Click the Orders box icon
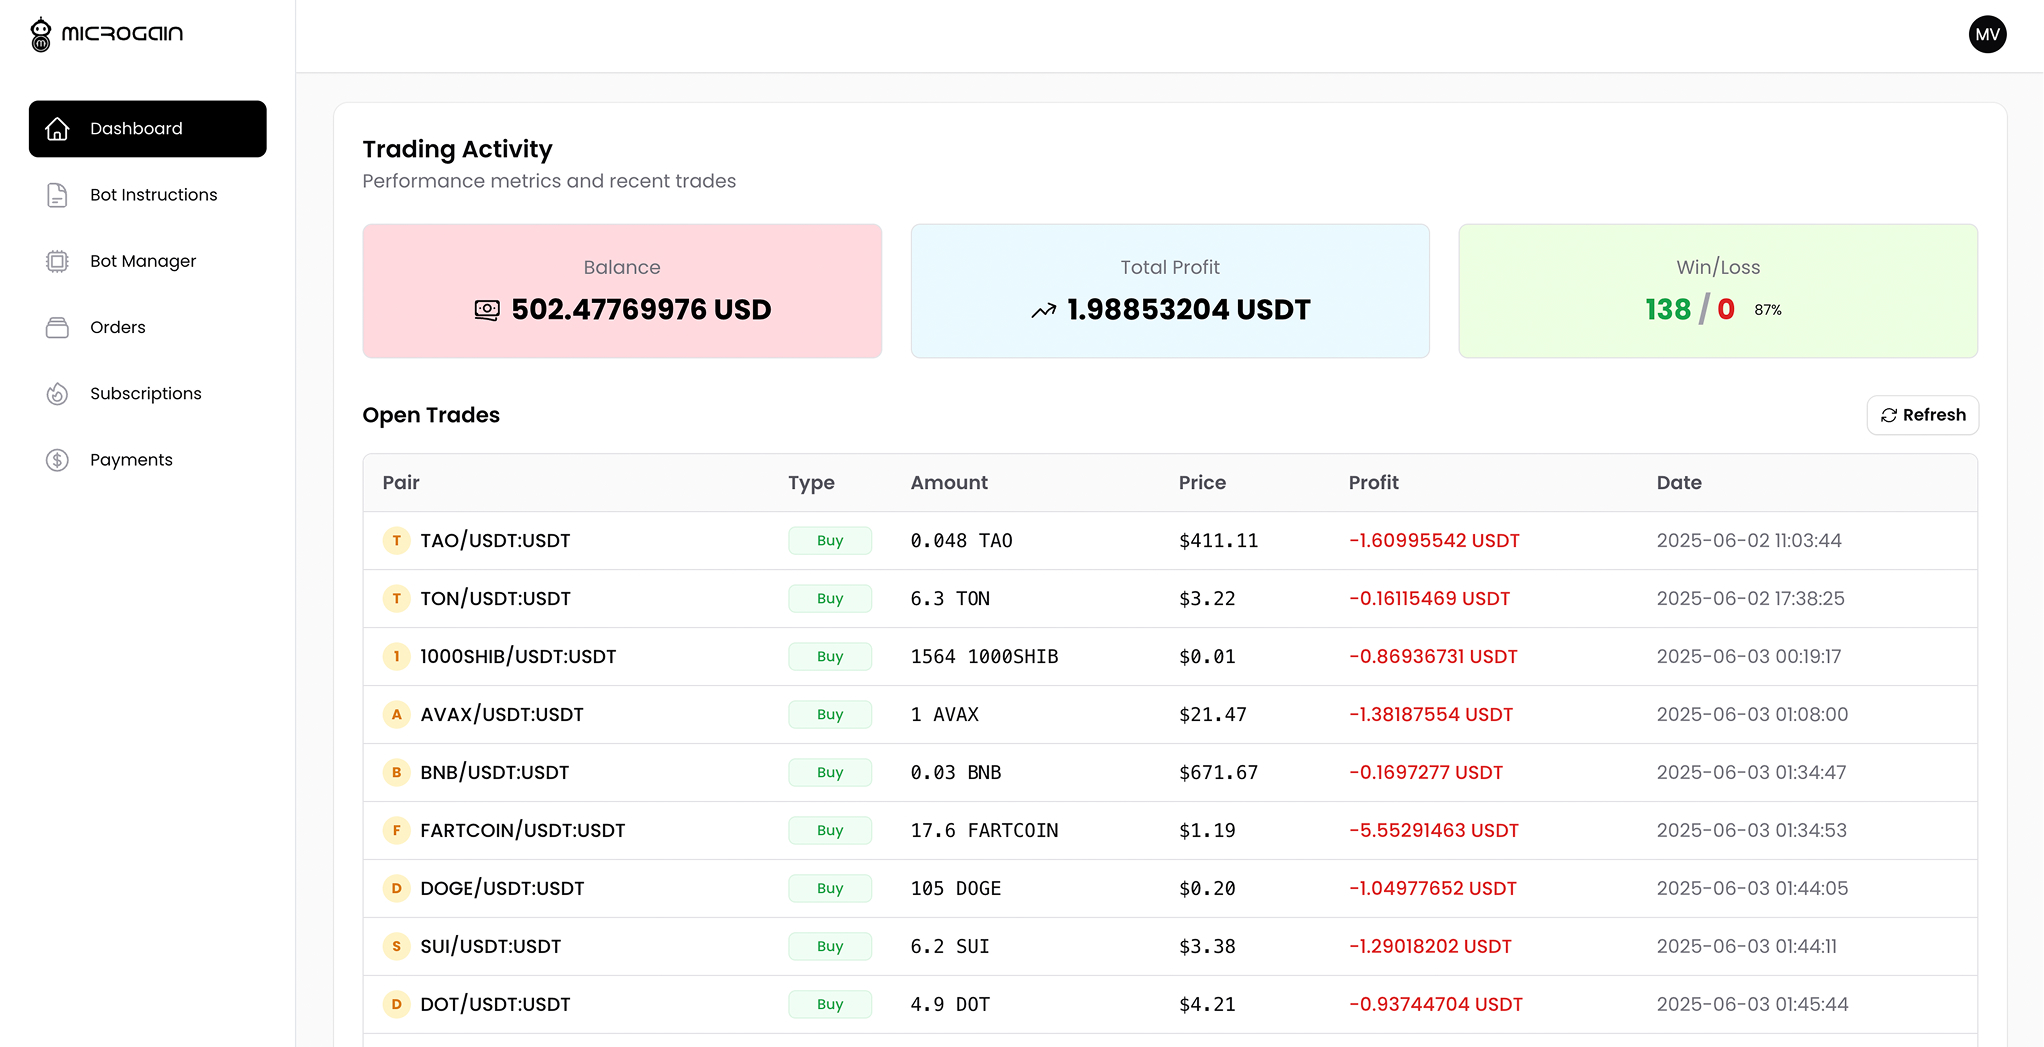 57,327
